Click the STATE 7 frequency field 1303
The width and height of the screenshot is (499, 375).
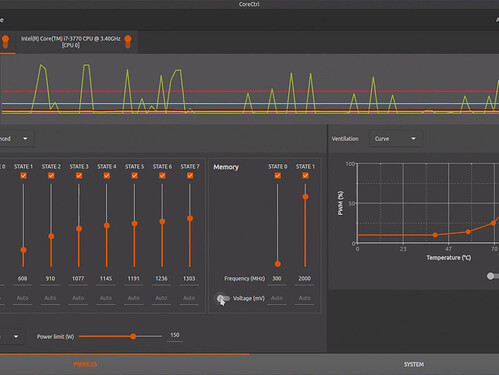tap(189, 279)
